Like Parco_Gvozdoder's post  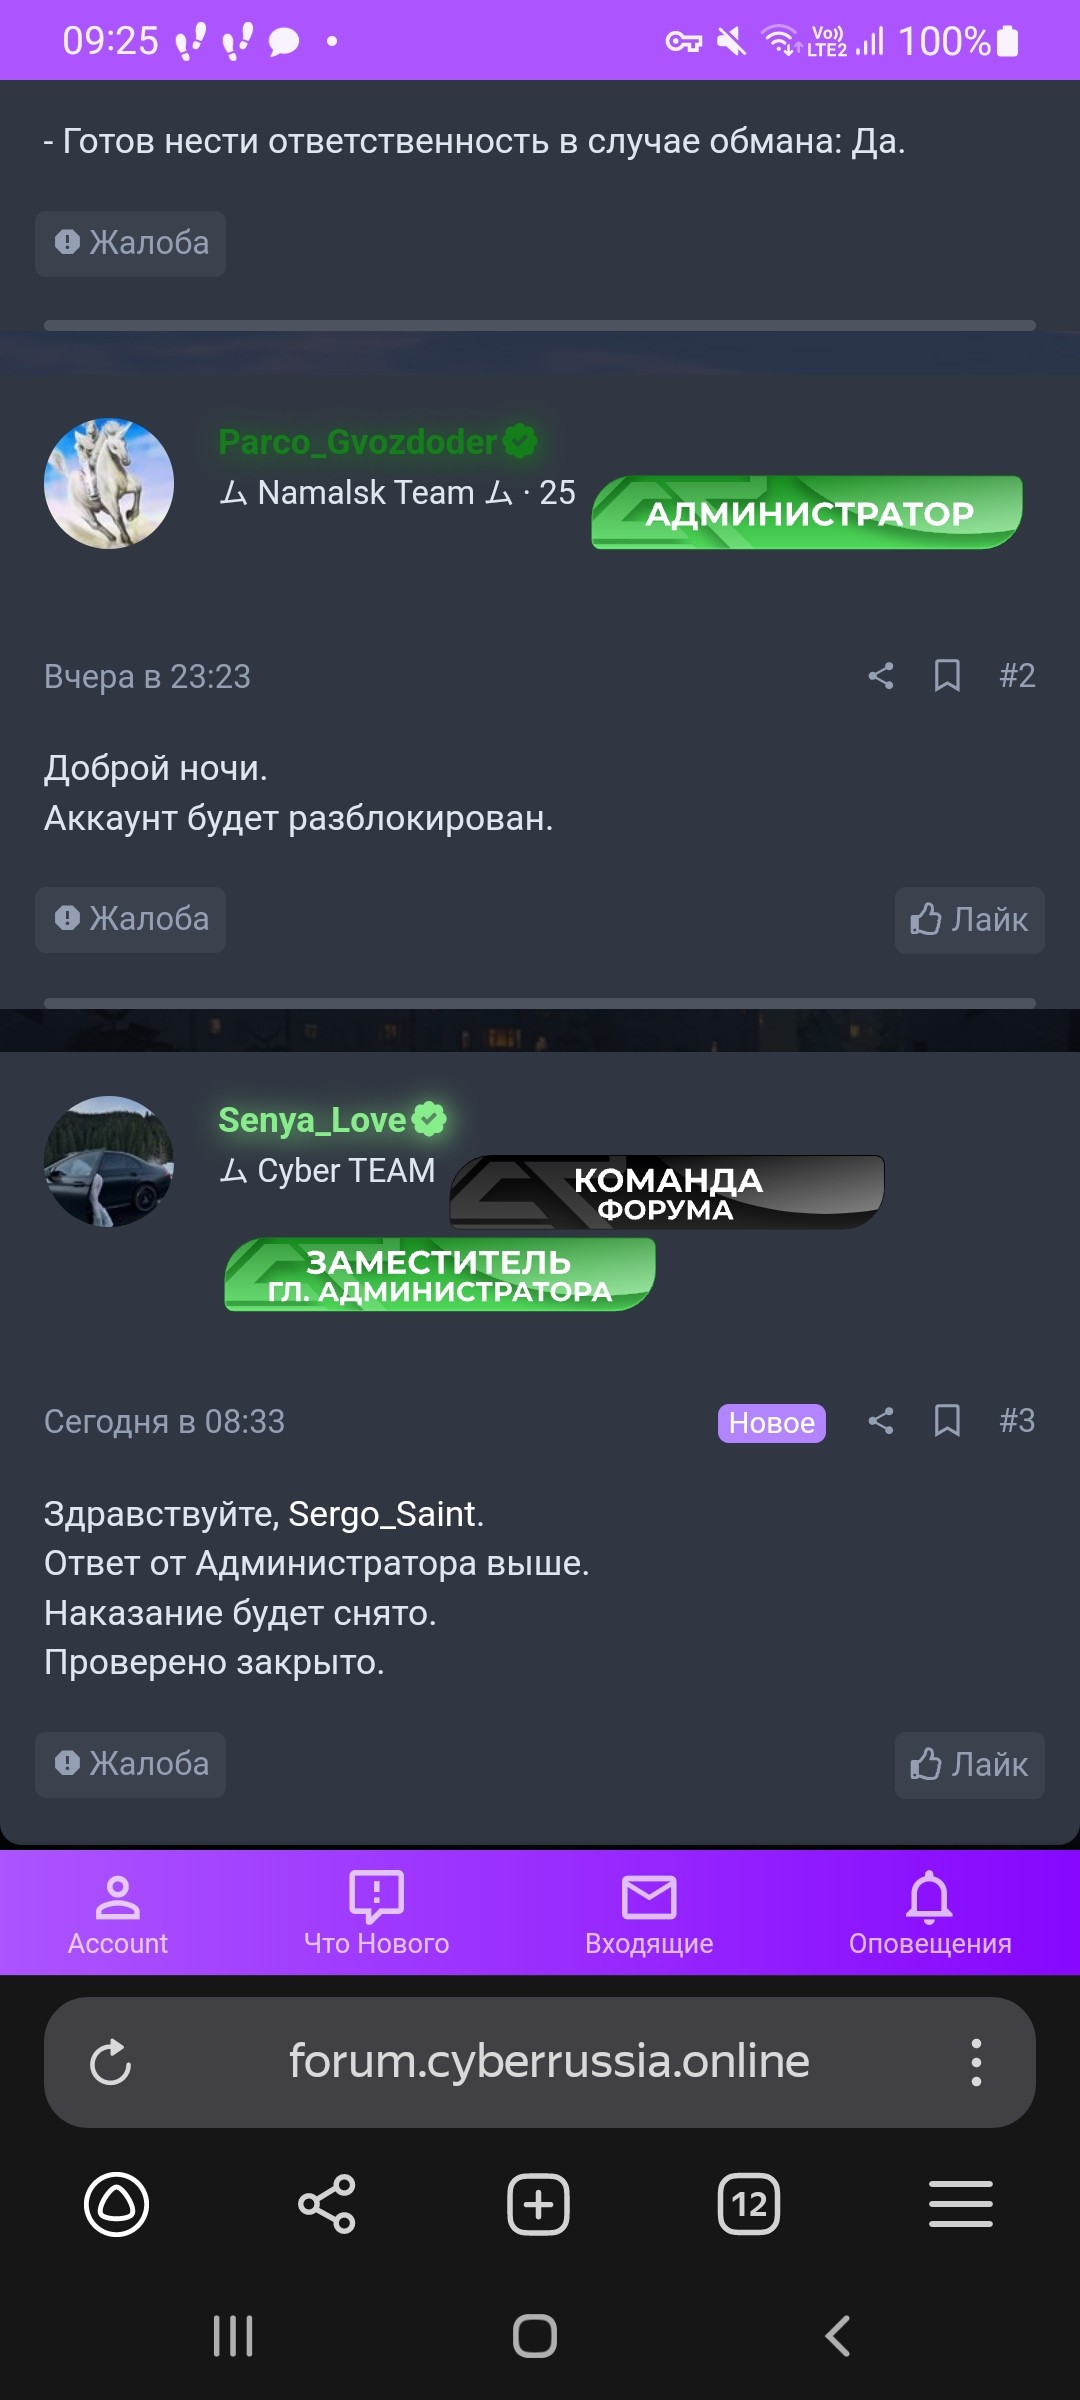[969, 920]
